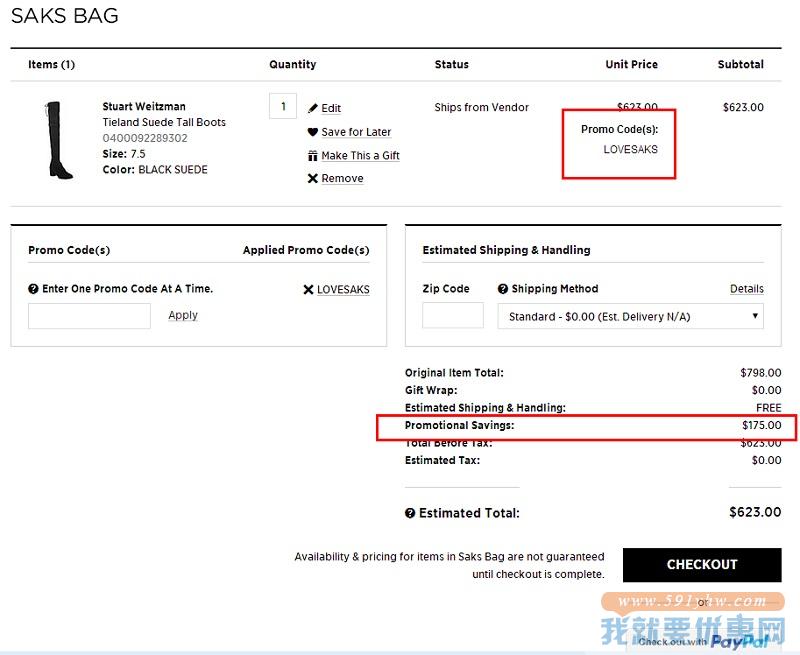Open shipping Details link
Screen dimensions: 800x655
click(746, 289)
